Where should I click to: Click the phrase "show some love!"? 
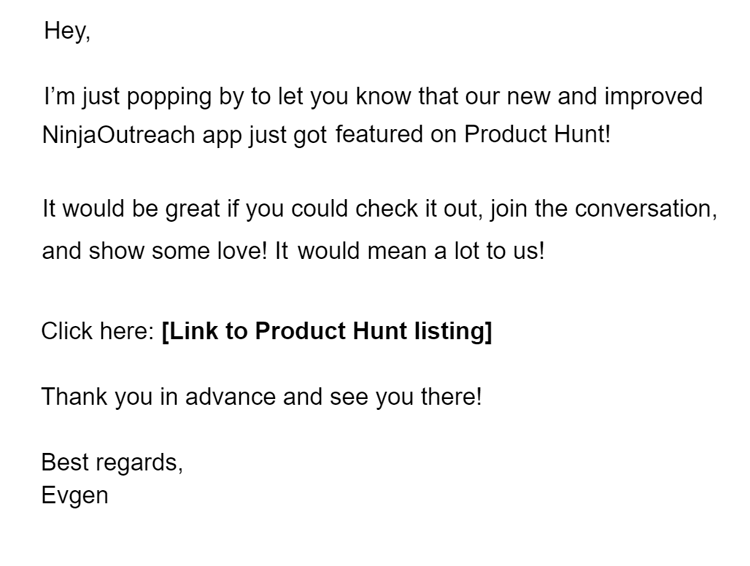pyautogui.click(x=178, y=251)
